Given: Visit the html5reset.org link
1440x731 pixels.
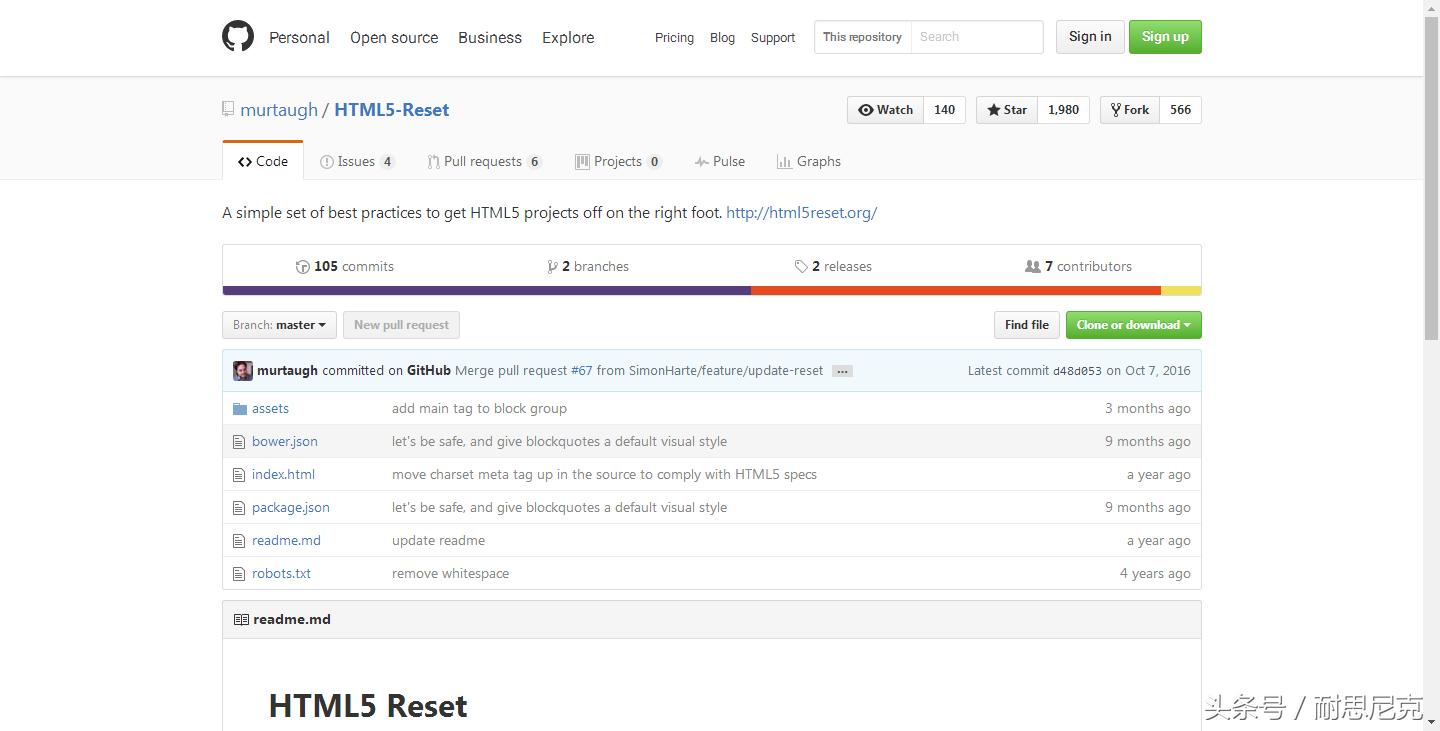Looking at the screenshot, I should pyautogui.click(x=802, y=212).
